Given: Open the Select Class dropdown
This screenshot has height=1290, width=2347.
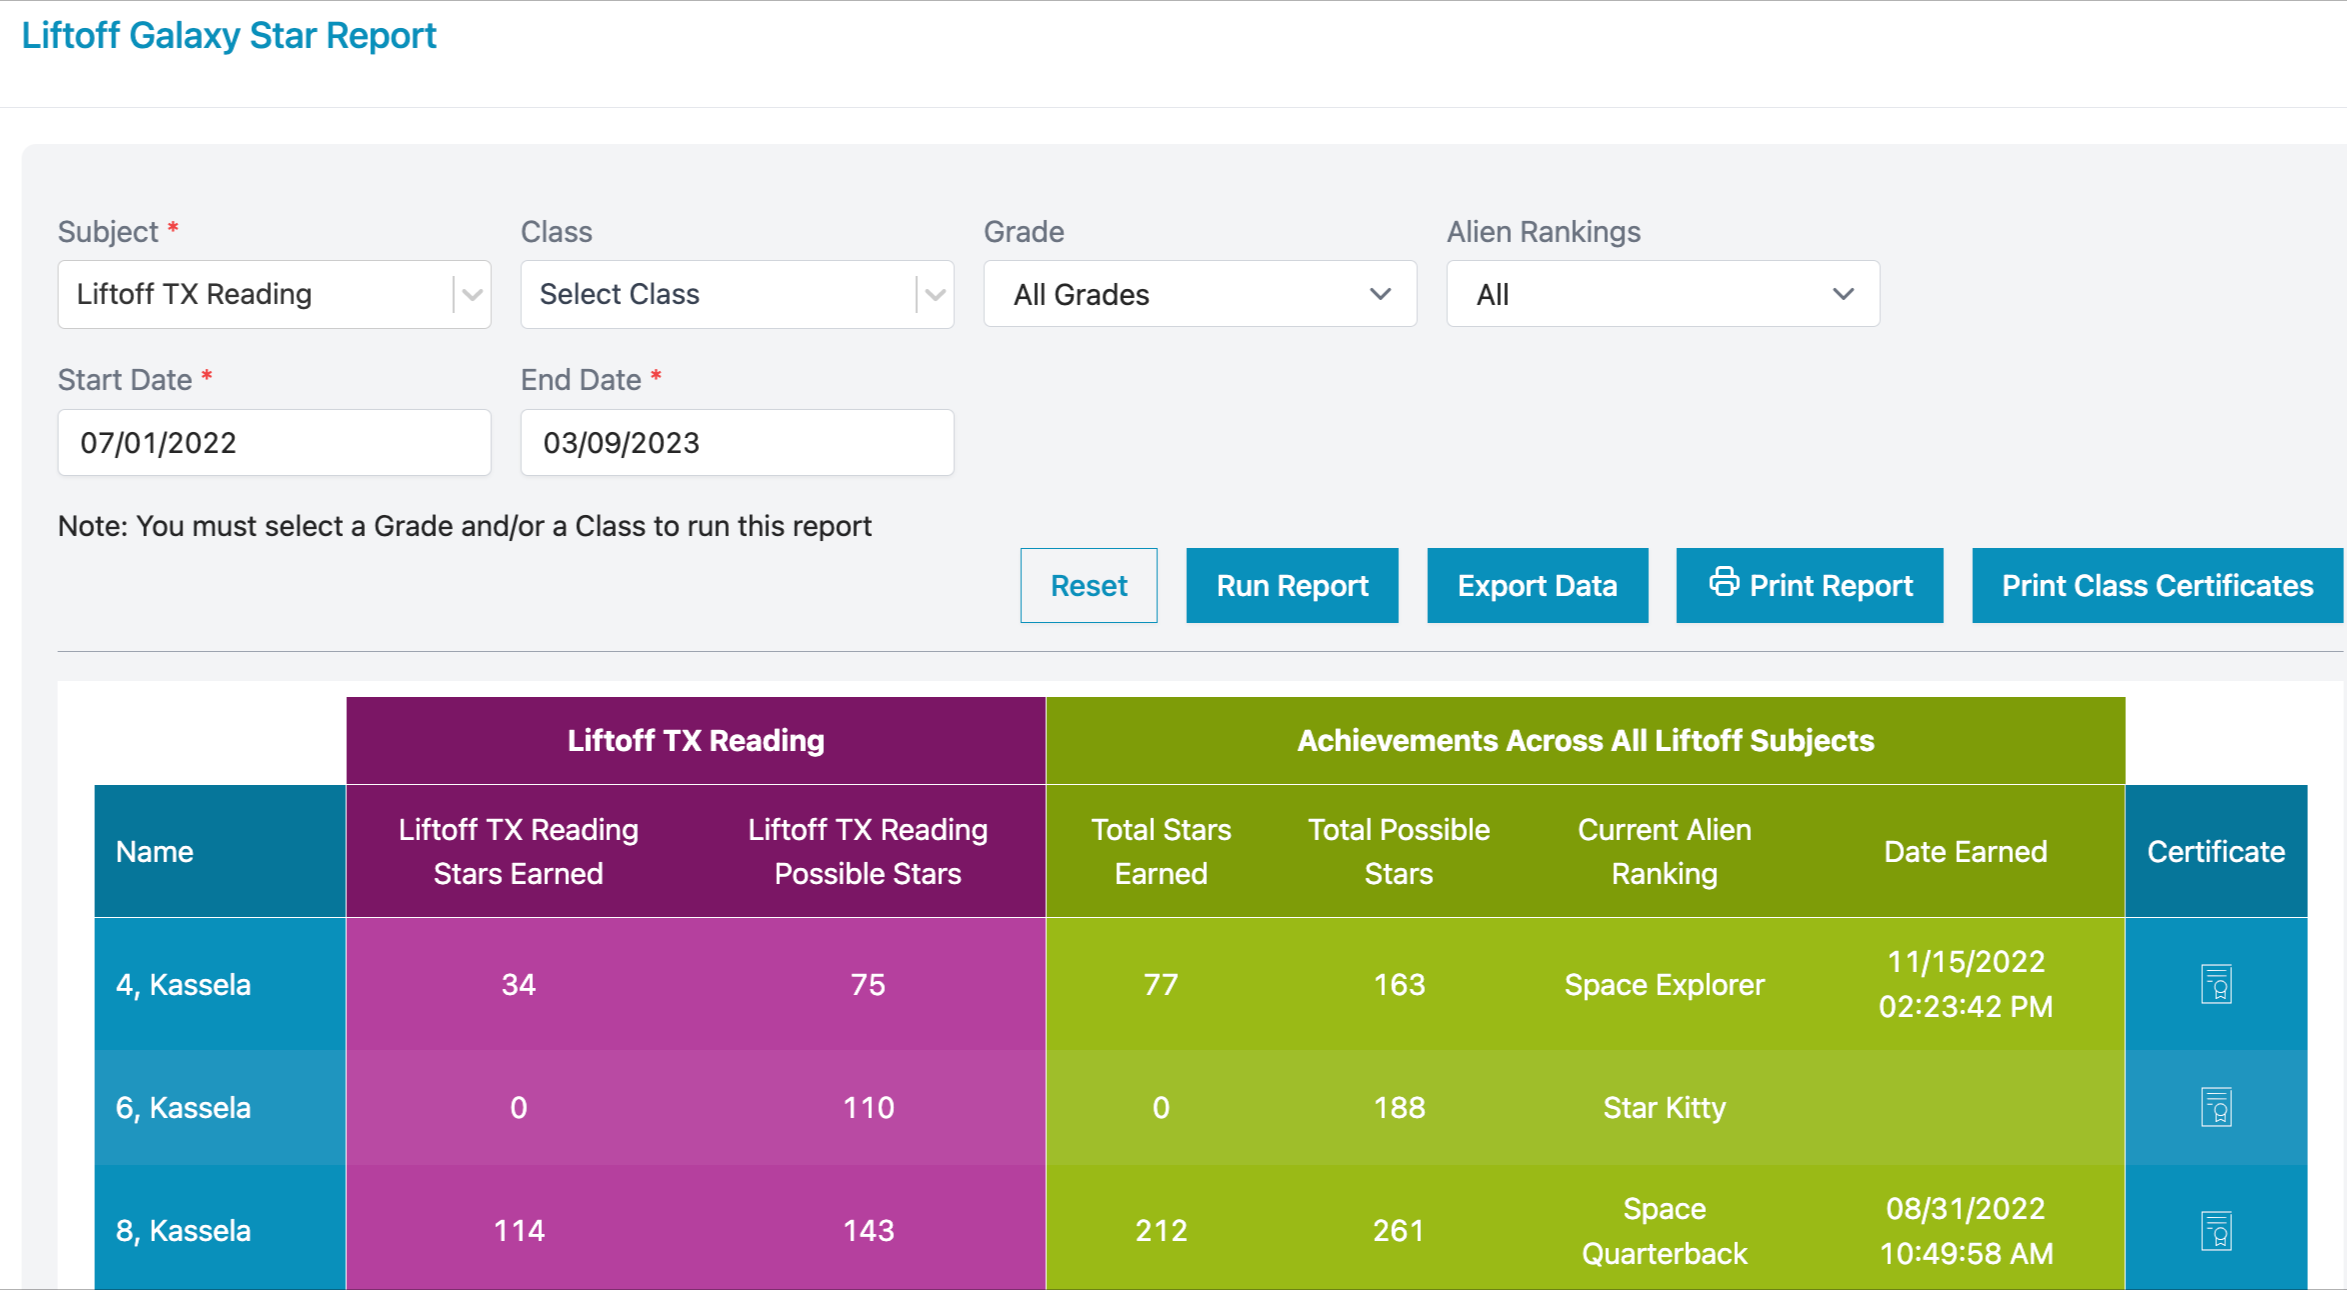Looking at the screenshot, I should pos(737,294).
